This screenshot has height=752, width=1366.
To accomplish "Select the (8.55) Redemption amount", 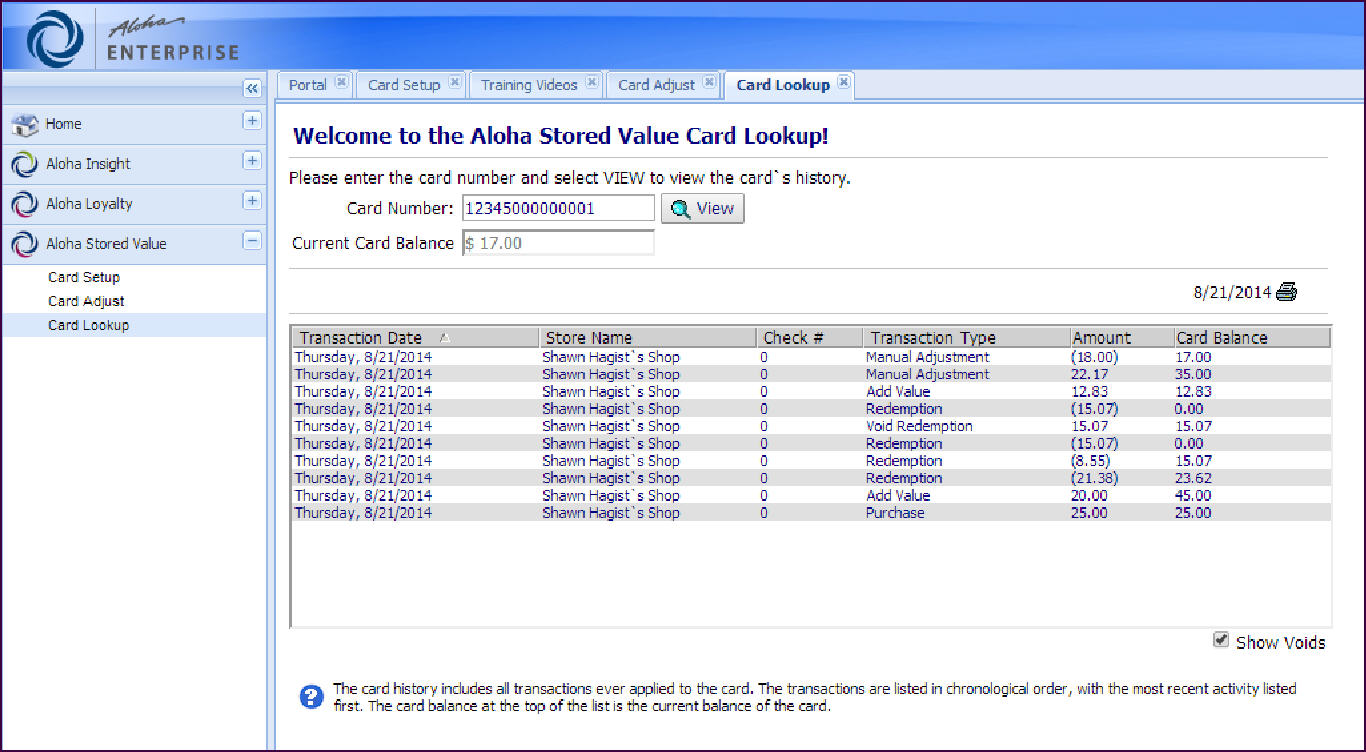I will click(x=1091, y=461).
